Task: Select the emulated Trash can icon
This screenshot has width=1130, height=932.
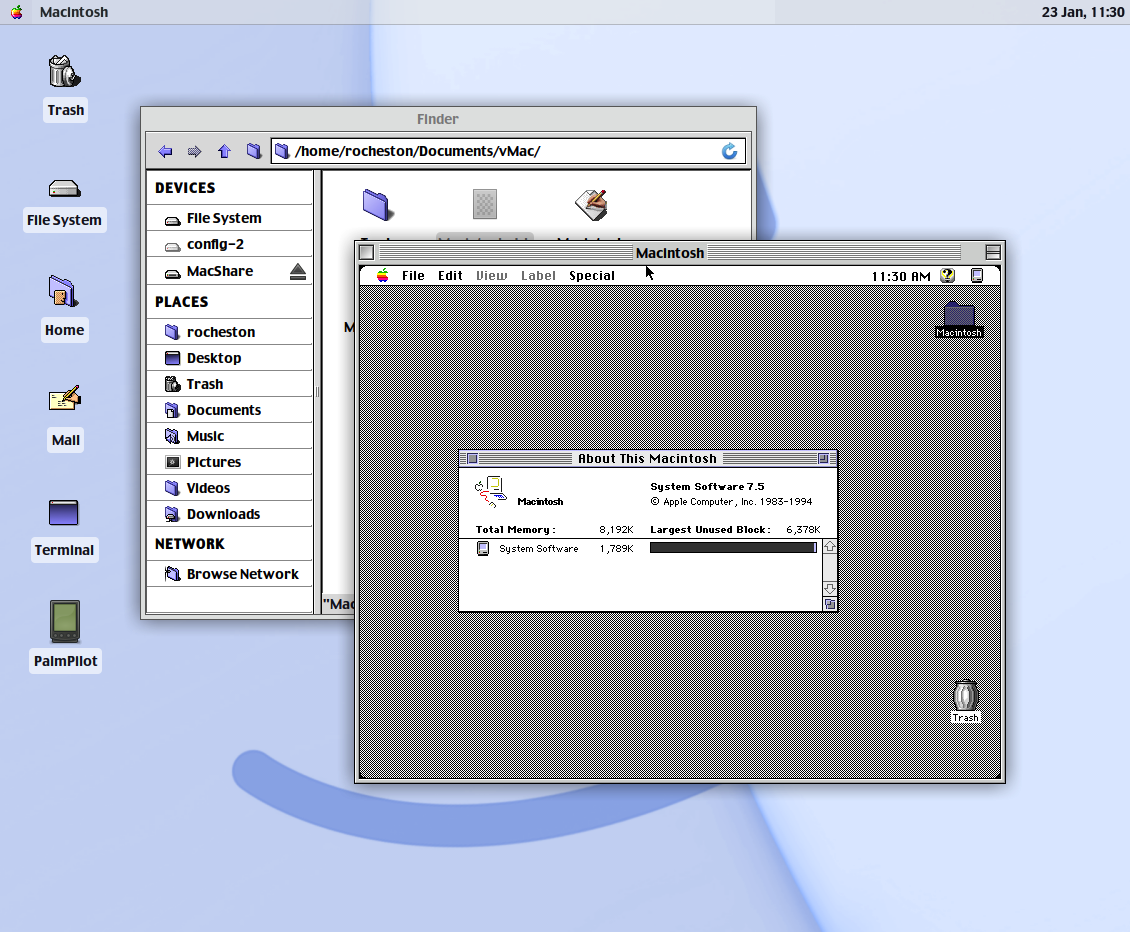Action: tap(966, 696)
